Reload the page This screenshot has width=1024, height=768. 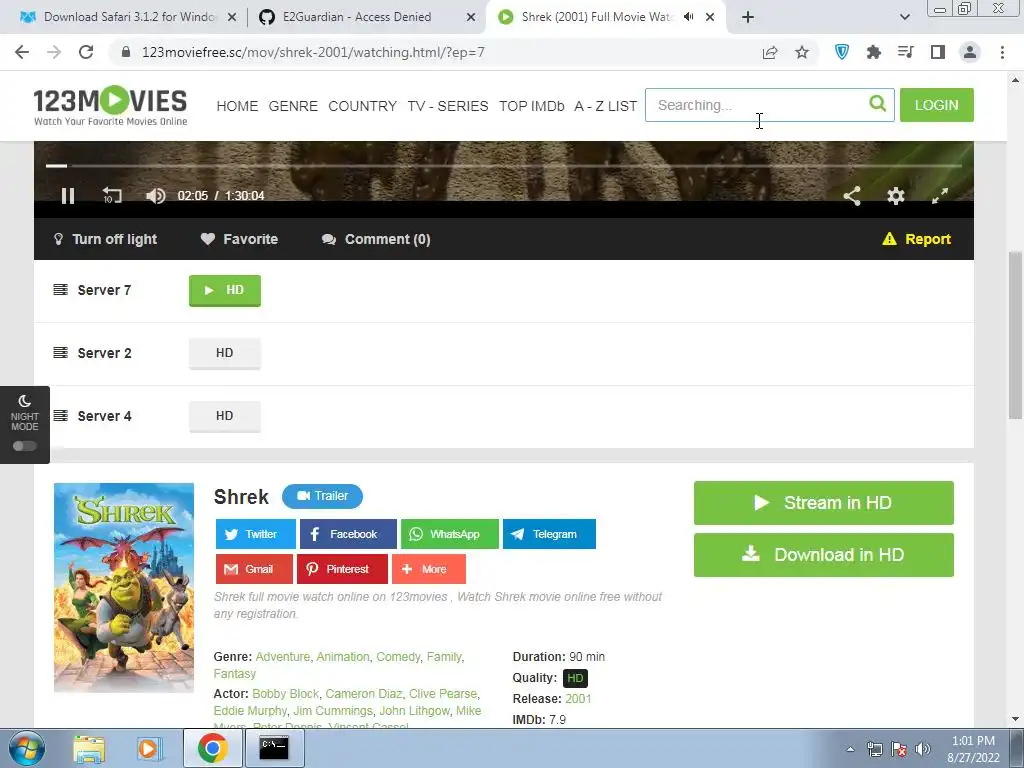coord(86,52)
